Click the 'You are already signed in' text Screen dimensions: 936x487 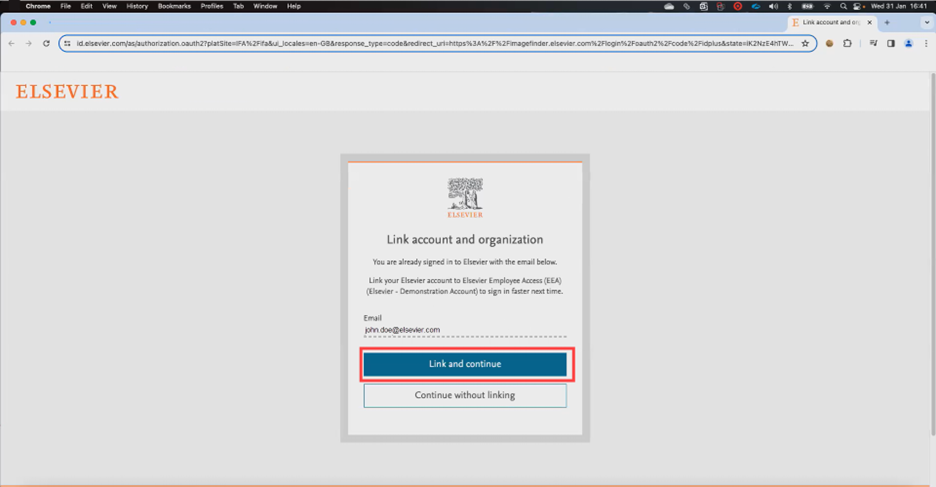pyautogui.click(x=464, y=262)
